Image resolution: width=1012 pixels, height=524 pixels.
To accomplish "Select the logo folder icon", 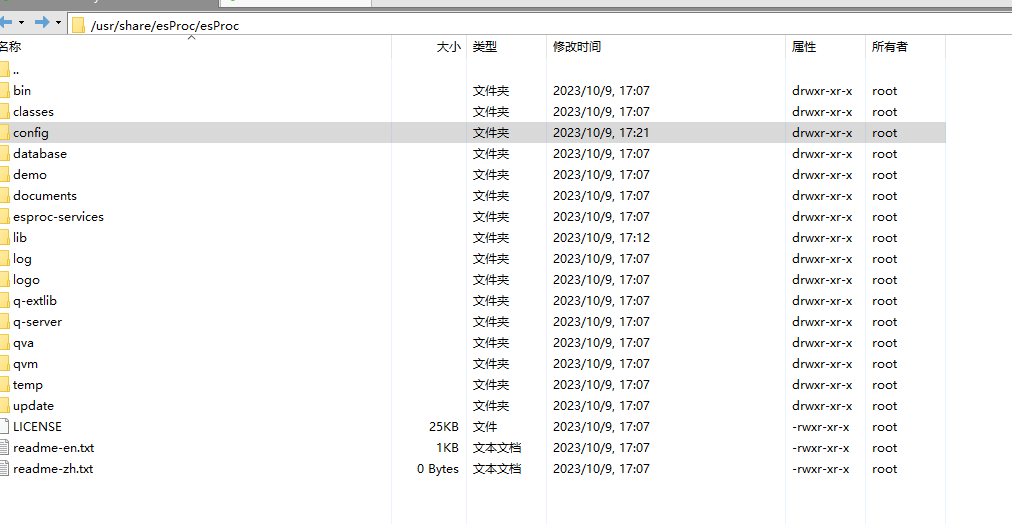I will [5, 279].
